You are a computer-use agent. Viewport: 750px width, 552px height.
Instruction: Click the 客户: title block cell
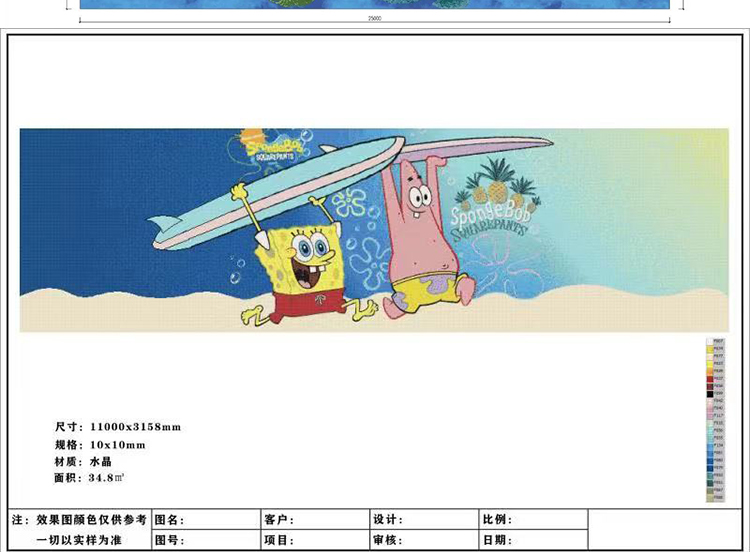(315, 519)
